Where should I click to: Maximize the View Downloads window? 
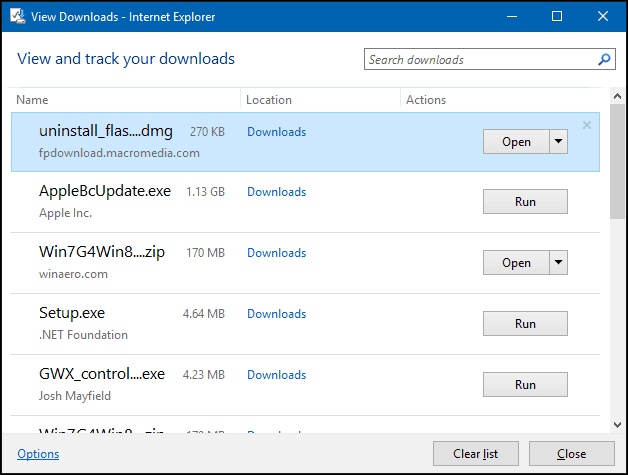tap(557, 16)
